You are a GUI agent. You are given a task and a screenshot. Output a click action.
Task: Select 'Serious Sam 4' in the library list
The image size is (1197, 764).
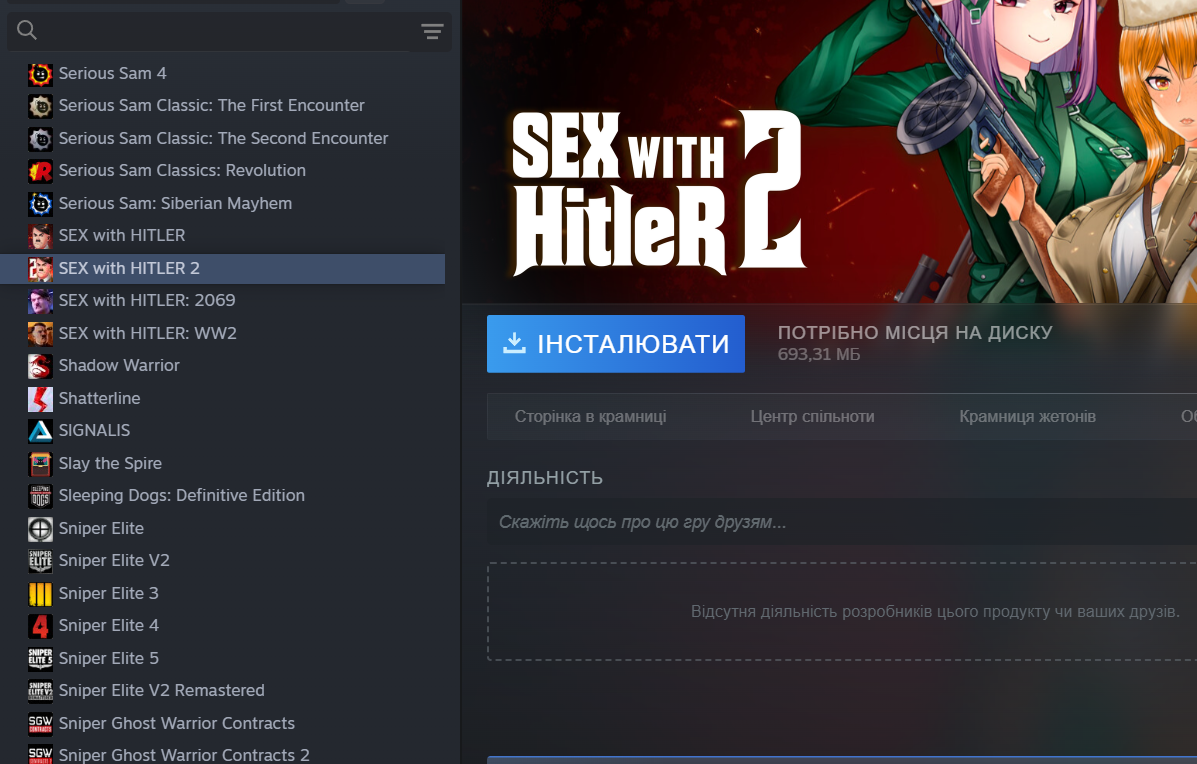pyautogui.click(x=112, y=73)
